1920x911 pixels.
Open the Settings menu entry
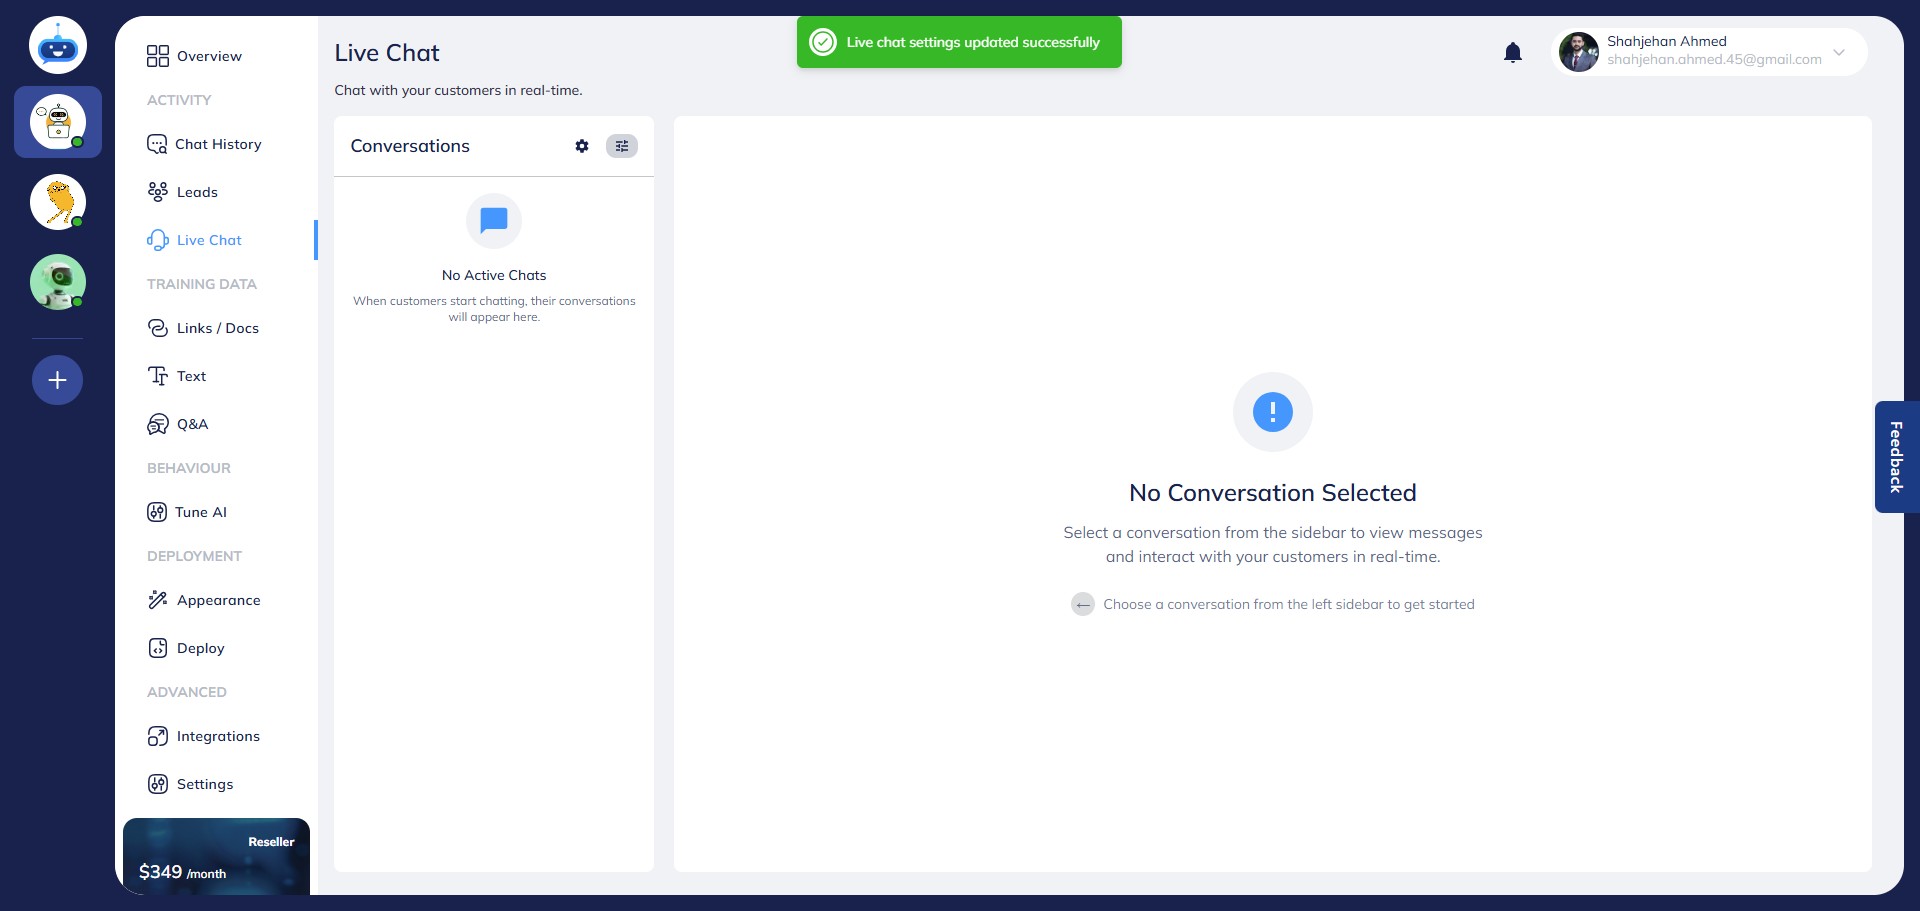pyautogui.click(x=204, y=784)
